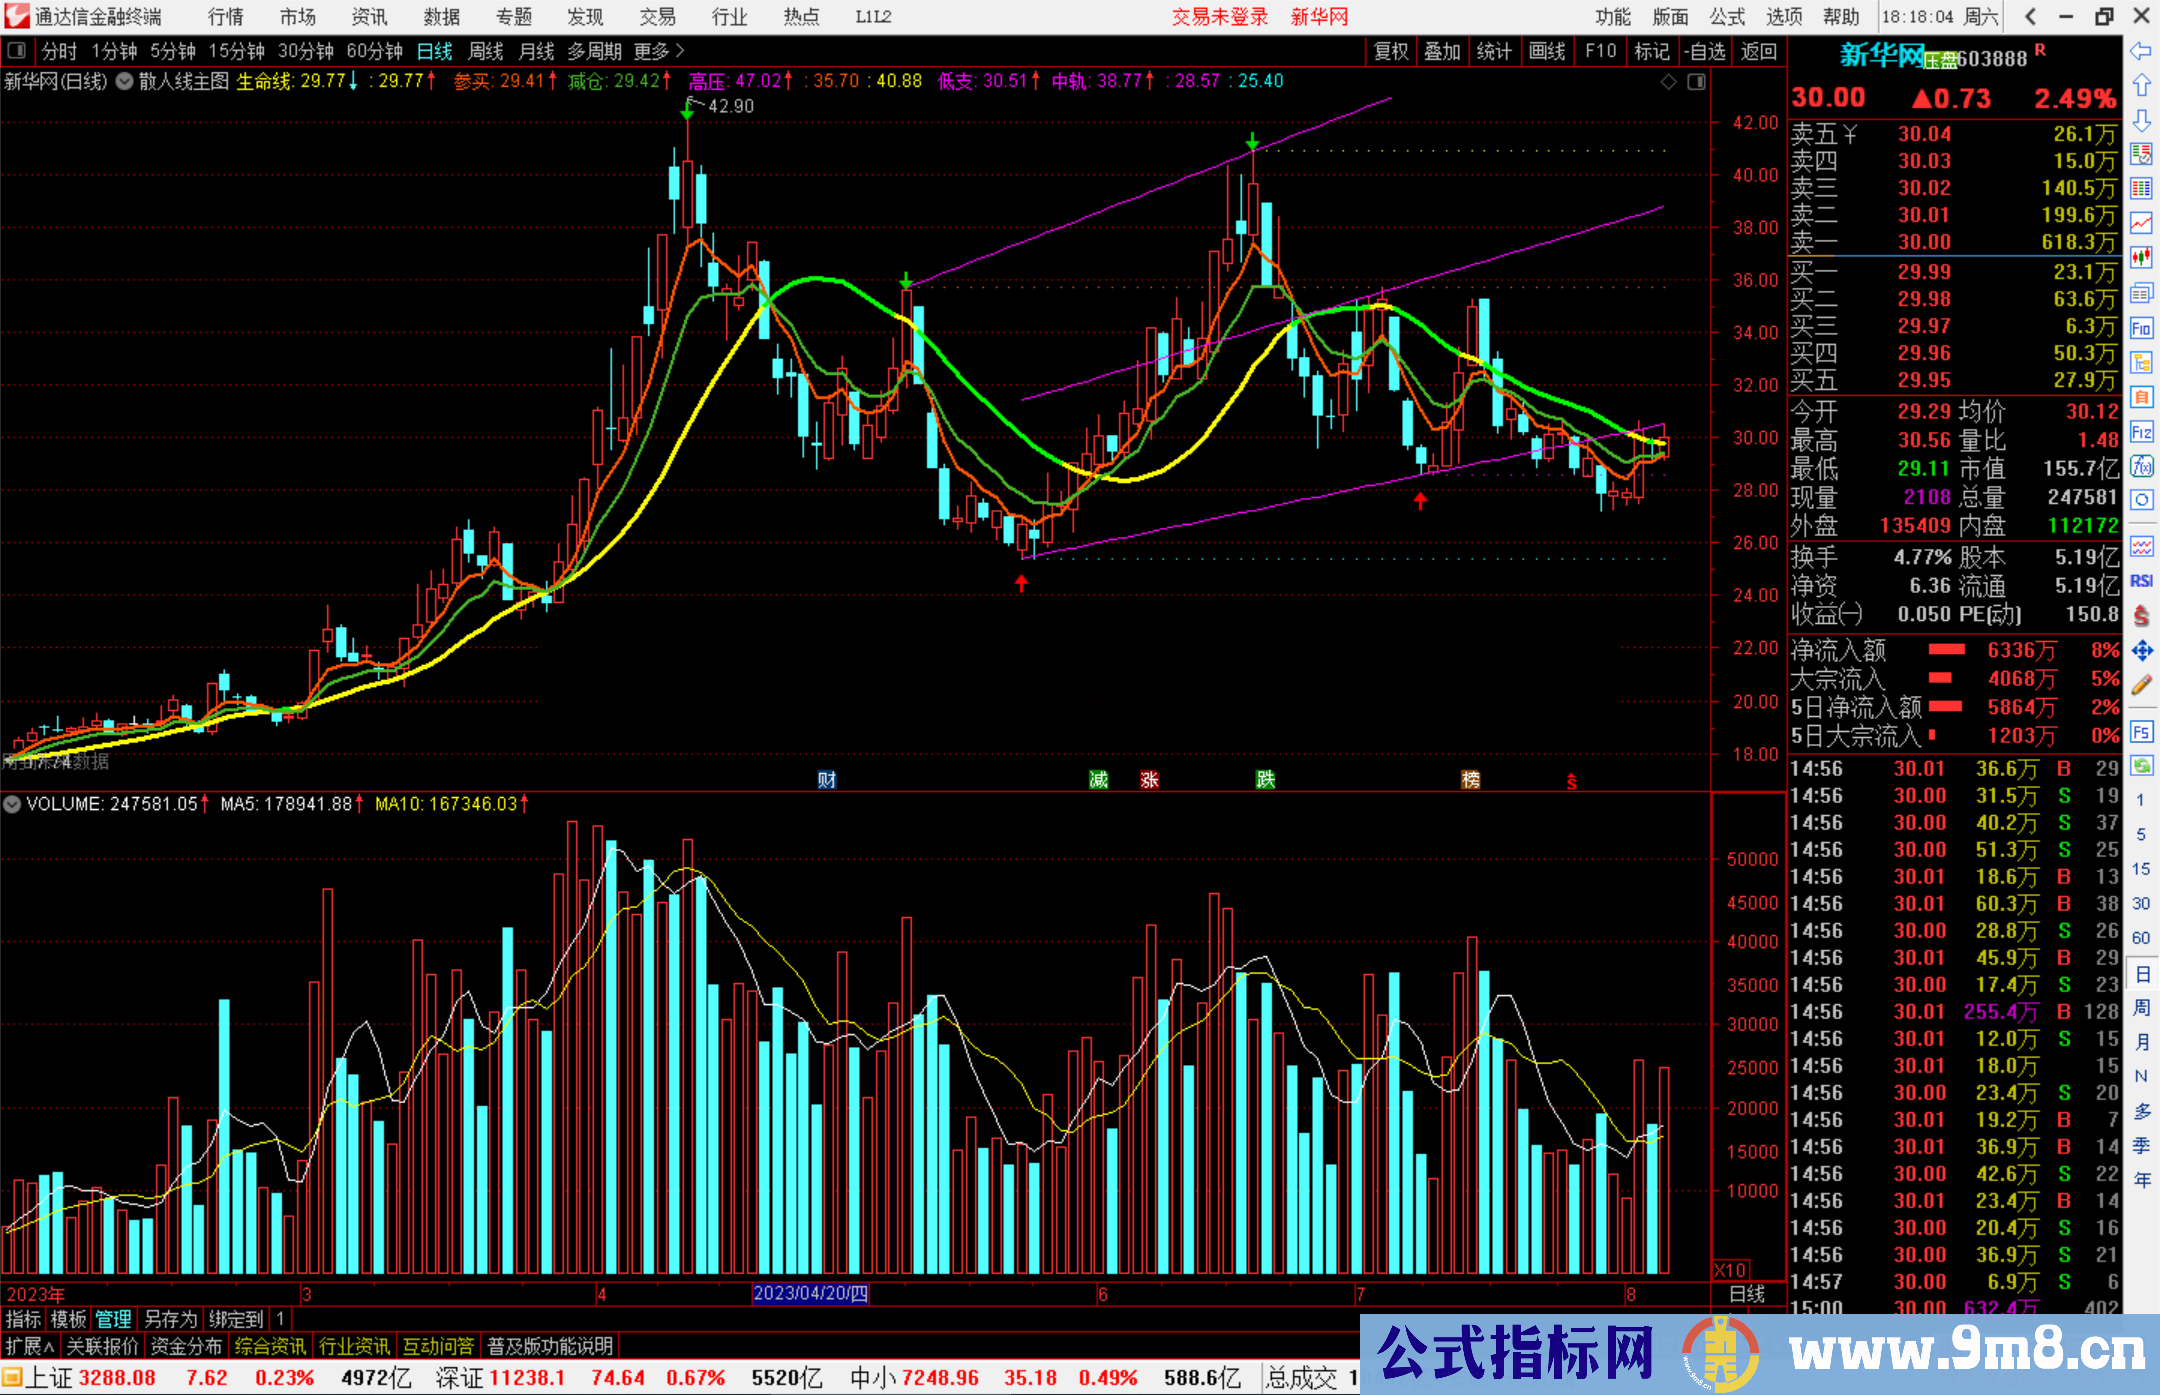Click the candlestick chart sidebar icon

pos(2141,258)
